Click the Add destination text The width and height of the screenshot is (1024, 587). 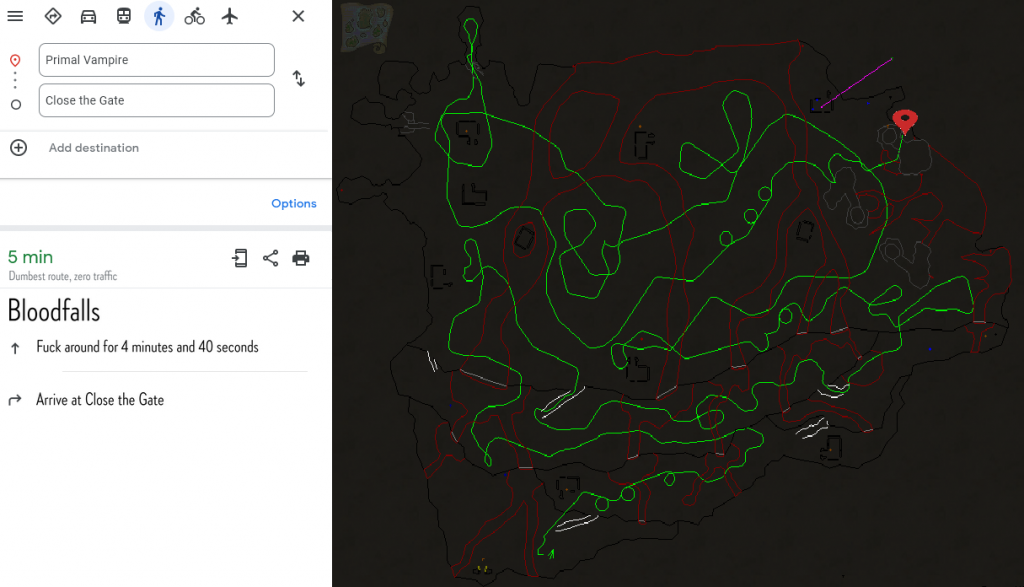(94, 148)
